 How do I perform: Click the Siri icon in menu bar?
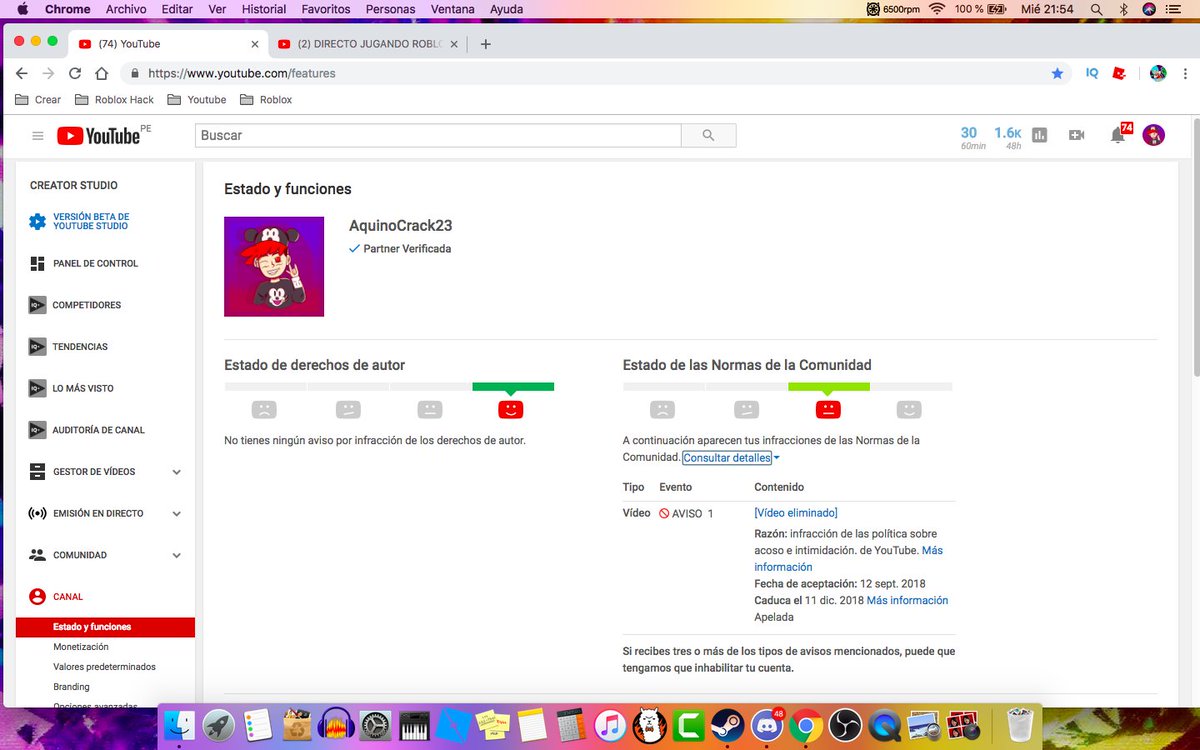(1149, 9)
